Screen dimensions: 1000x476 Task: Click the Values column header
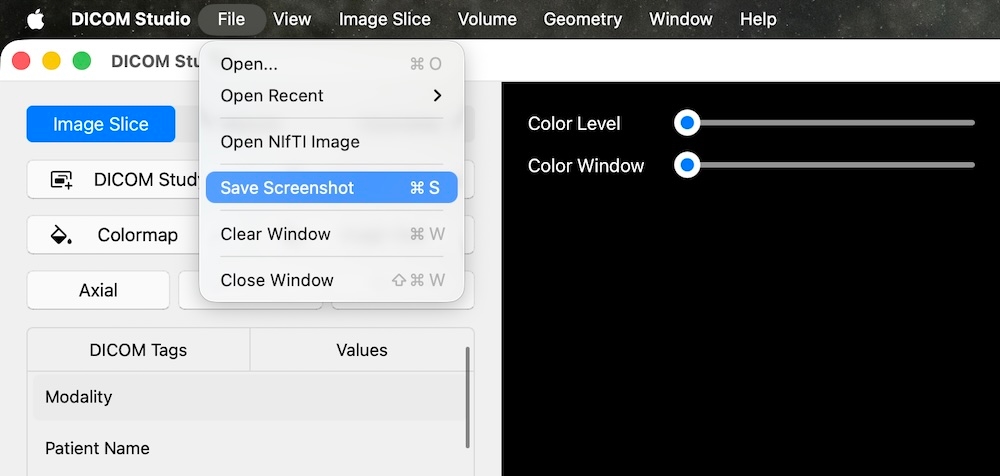coord(362,350)
